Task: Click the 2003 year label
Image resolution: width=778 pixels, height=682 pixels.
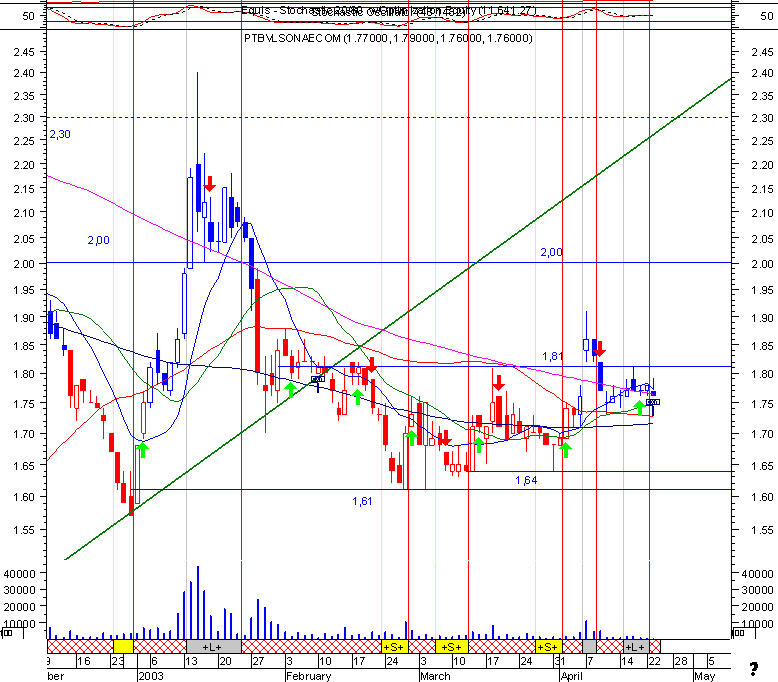Action: click(x=151, y=676)
